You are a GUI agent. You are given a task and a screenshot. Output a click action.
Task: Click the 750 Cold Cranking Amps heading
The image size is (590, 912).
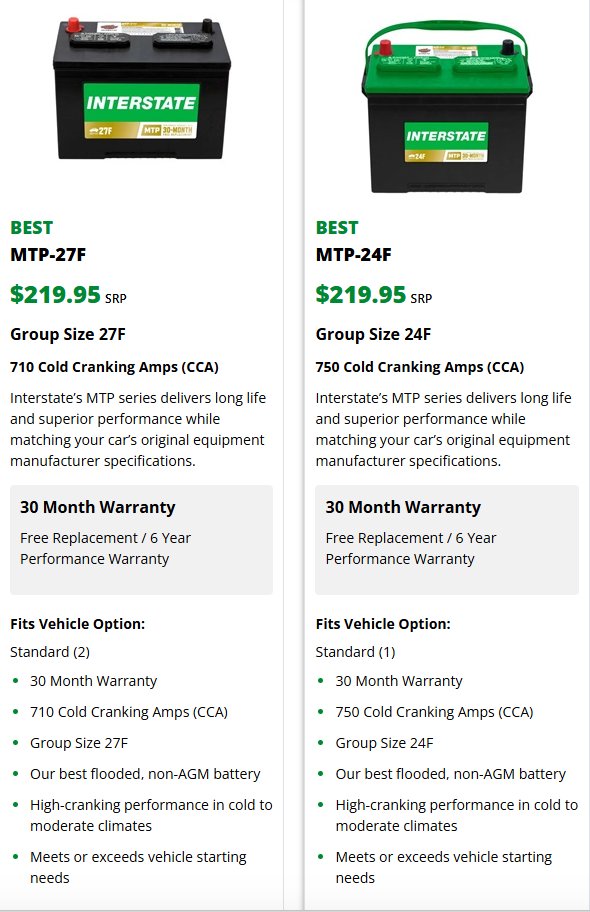(420, 367)
